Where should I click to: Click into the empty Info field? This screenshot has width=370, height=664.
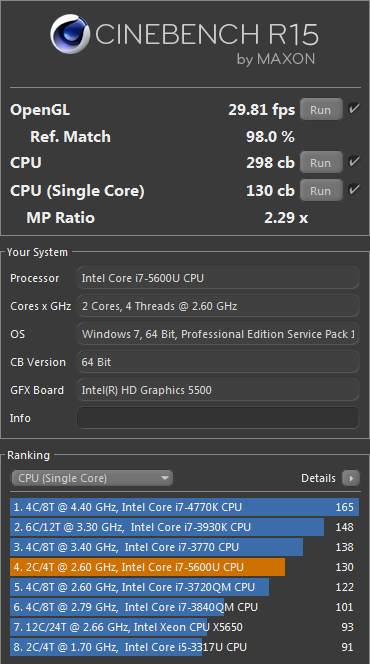tap(218, 418)
